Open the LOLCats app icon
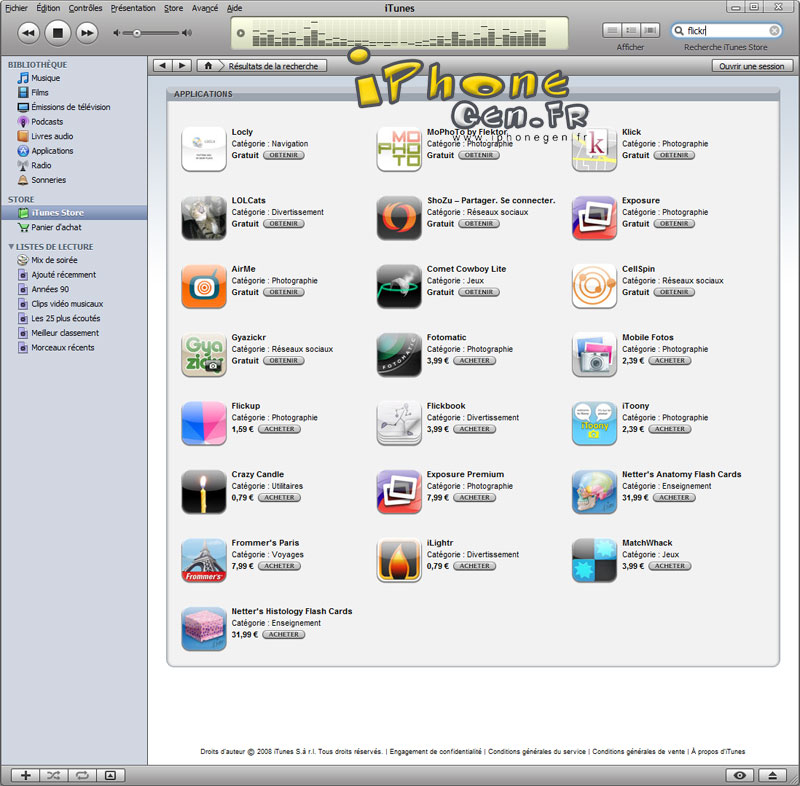The height and width of the screenshot is (786, 800). pyautogui.click(x=204, y=218)
